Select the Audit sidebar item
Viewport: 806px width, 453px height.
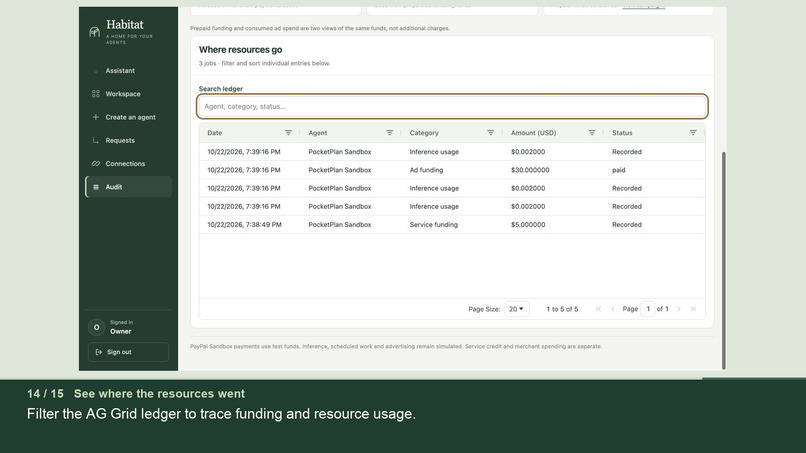coord(129,187)
